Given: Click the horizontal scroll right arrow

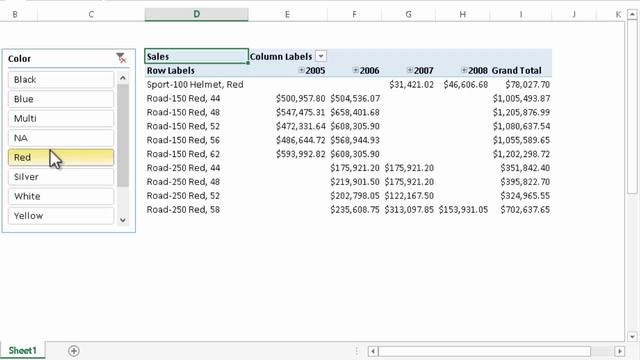Looking at the screenshot, I should click(x=620, y=351).
